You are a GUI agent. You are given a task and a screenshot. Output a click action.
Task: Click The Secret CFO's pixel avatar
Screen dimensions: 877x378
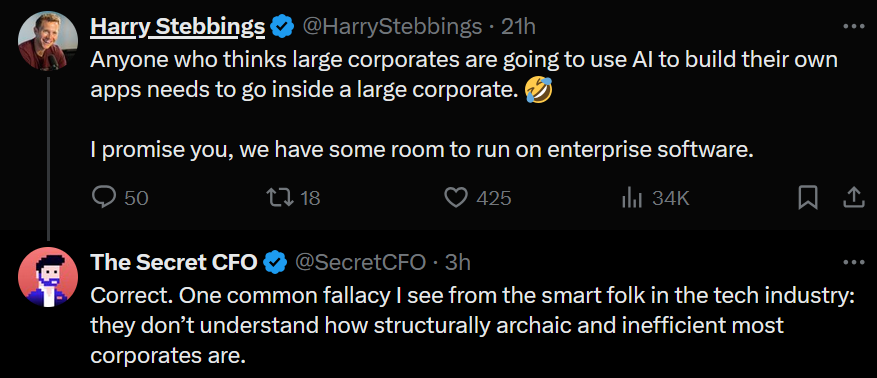(48, 277)
